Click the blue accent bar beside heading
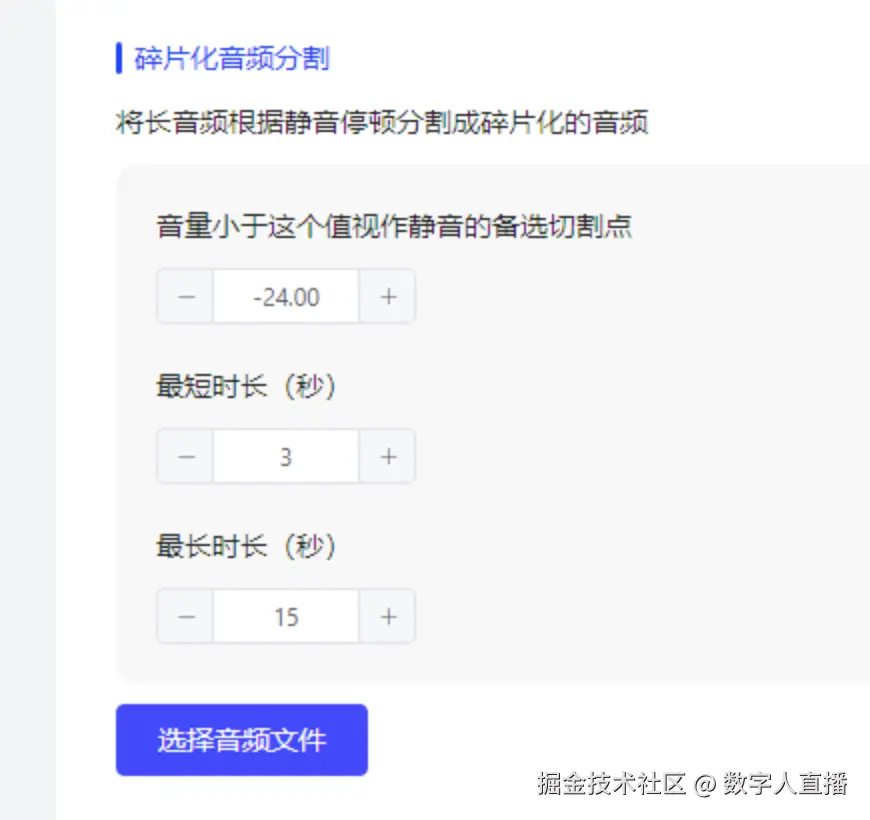This screenshot has height=820, width=870. tap(119, 59)
